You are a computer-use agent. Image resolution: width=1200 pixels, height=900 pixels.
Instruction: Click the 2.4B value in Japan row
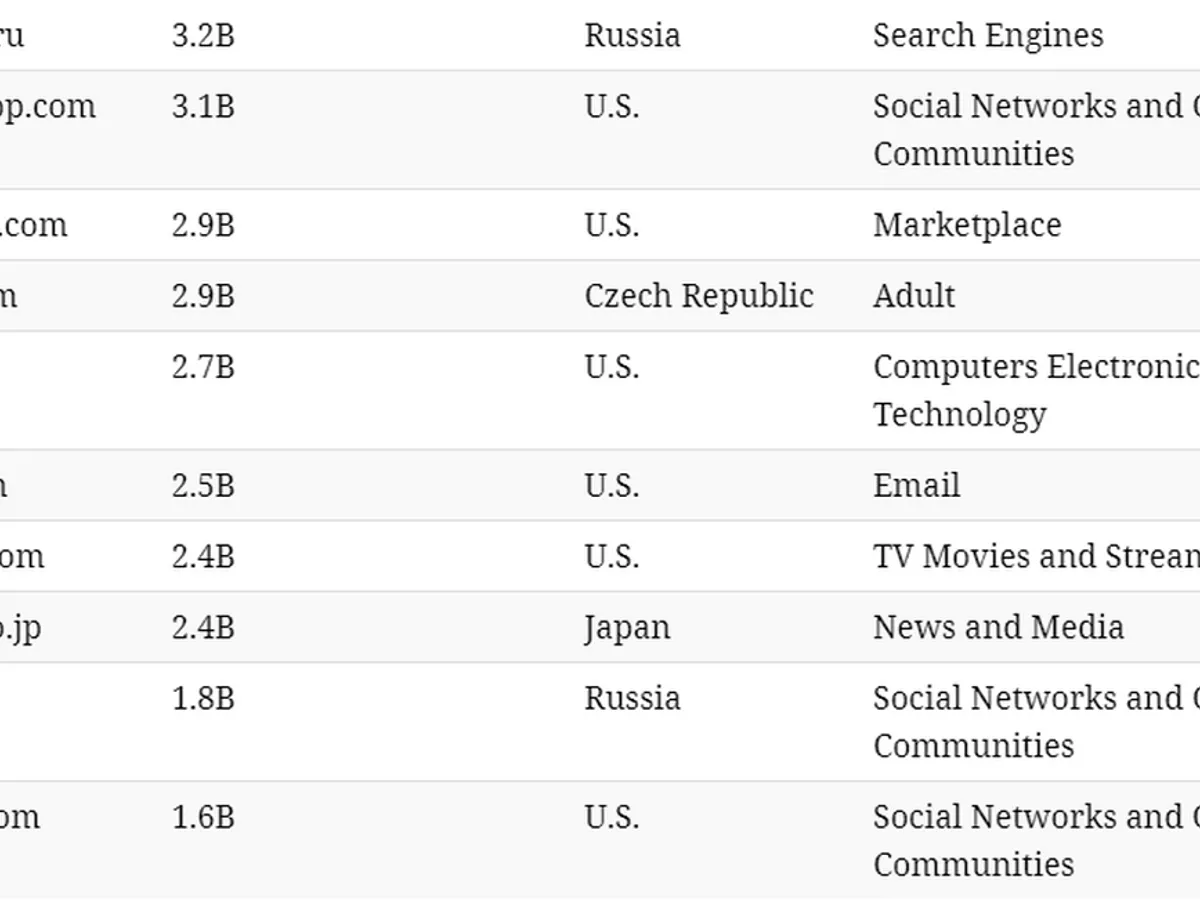click(203, 628)
